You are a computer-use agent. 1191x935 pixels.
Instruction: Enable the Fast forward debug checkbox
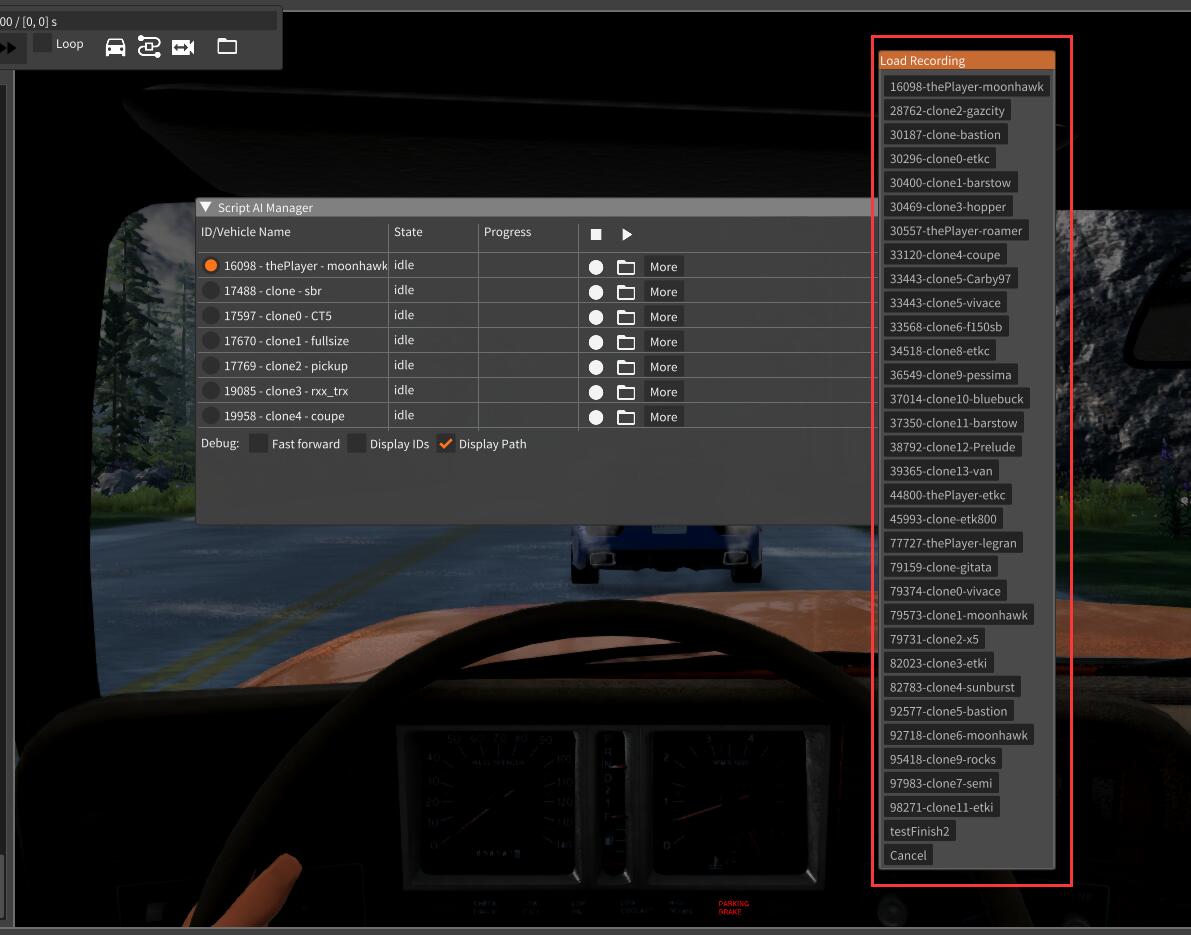(258, 444)
